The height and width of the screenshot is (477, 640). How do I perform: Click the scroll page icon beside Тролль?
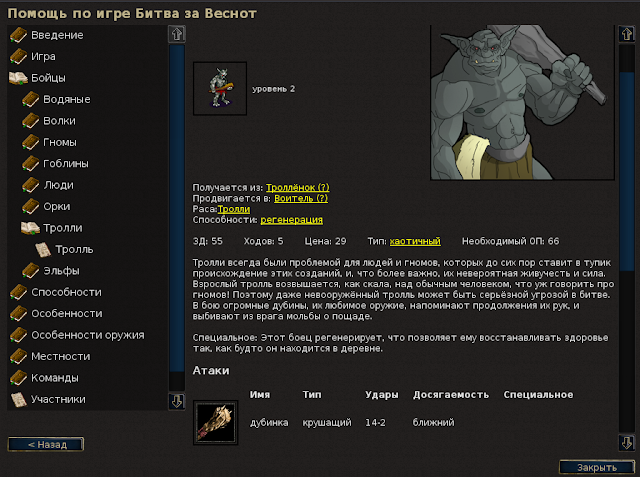pos(43,249)
